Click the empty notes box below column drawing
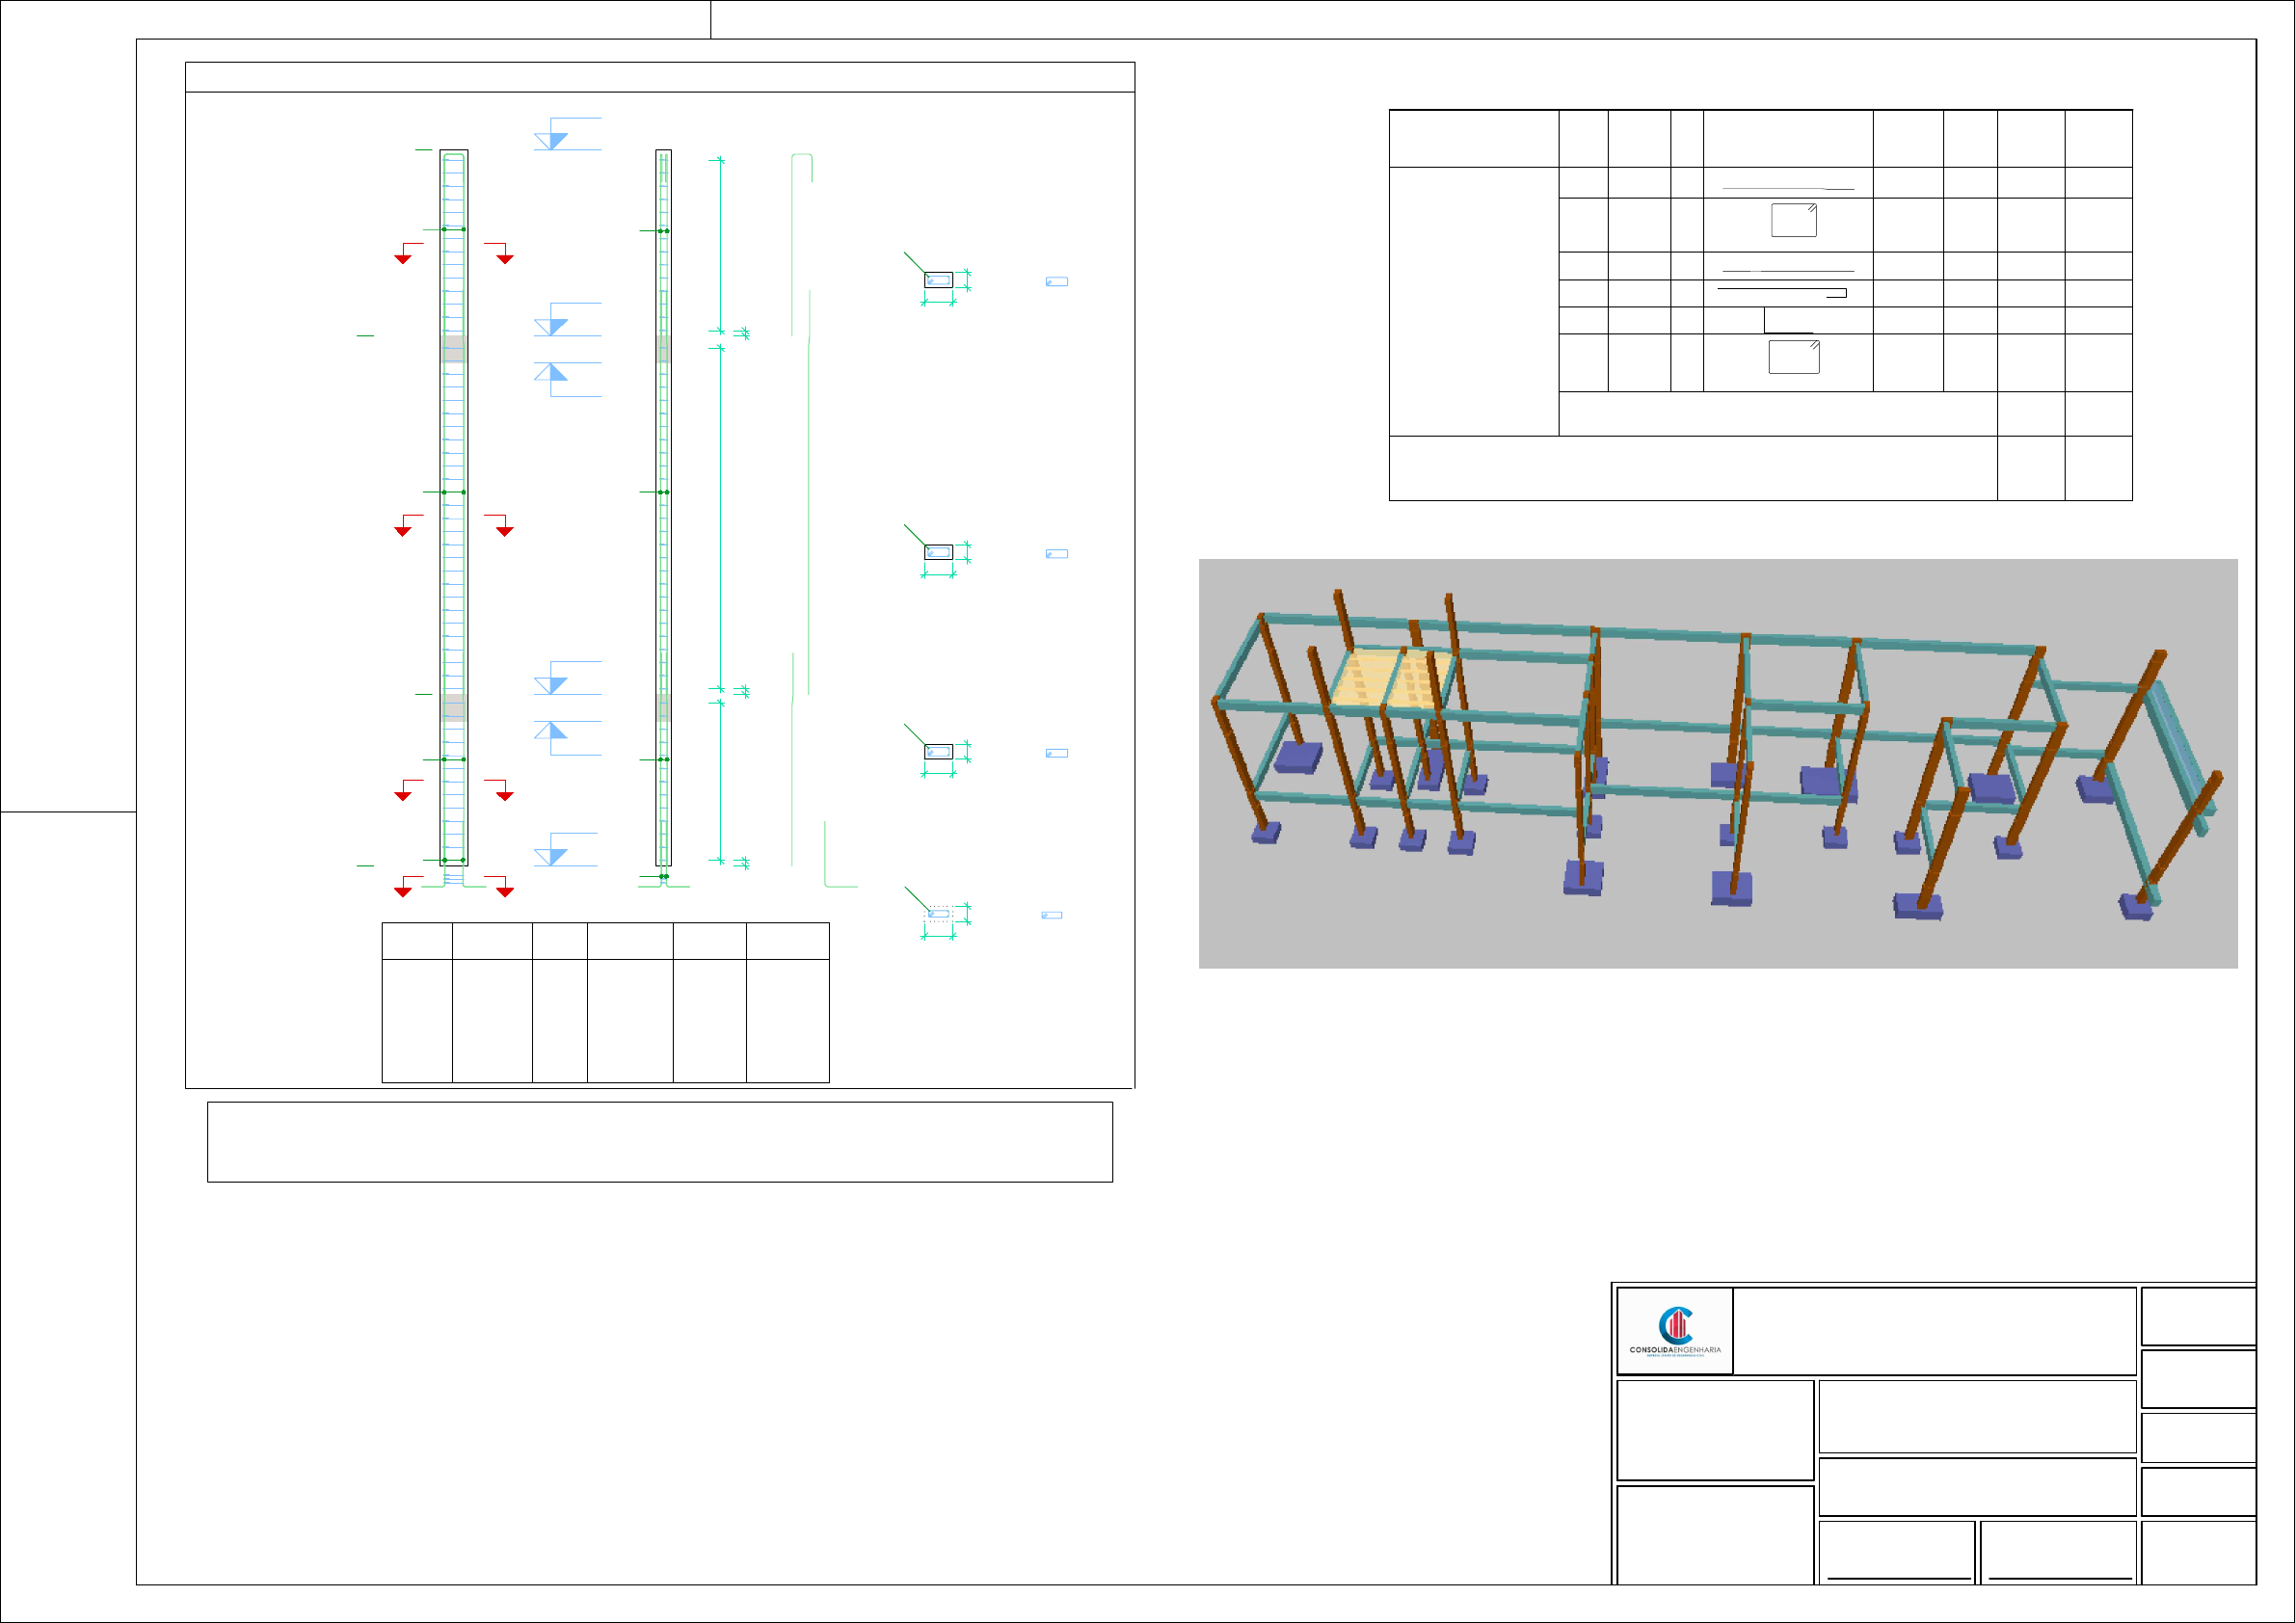This screenshot has height=1623, width=2296. (659, 1142)
